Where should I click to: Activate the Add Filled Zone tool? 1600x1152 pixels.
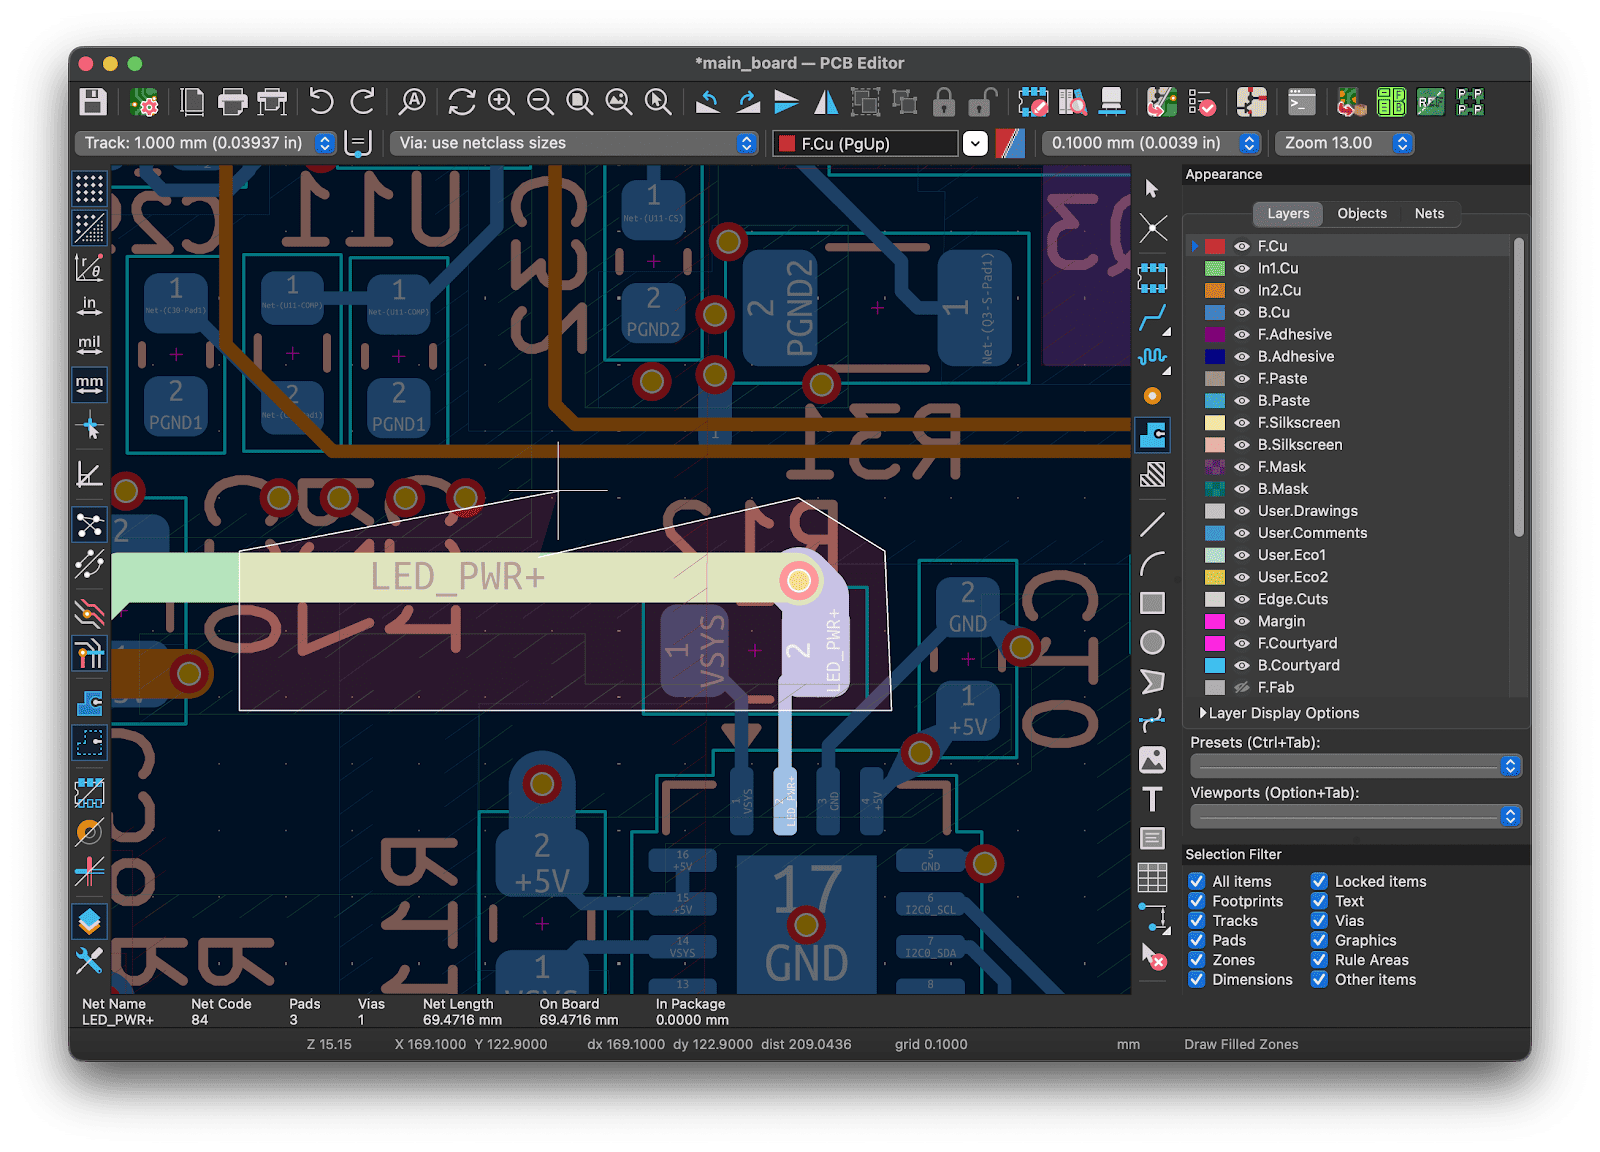1152,435
